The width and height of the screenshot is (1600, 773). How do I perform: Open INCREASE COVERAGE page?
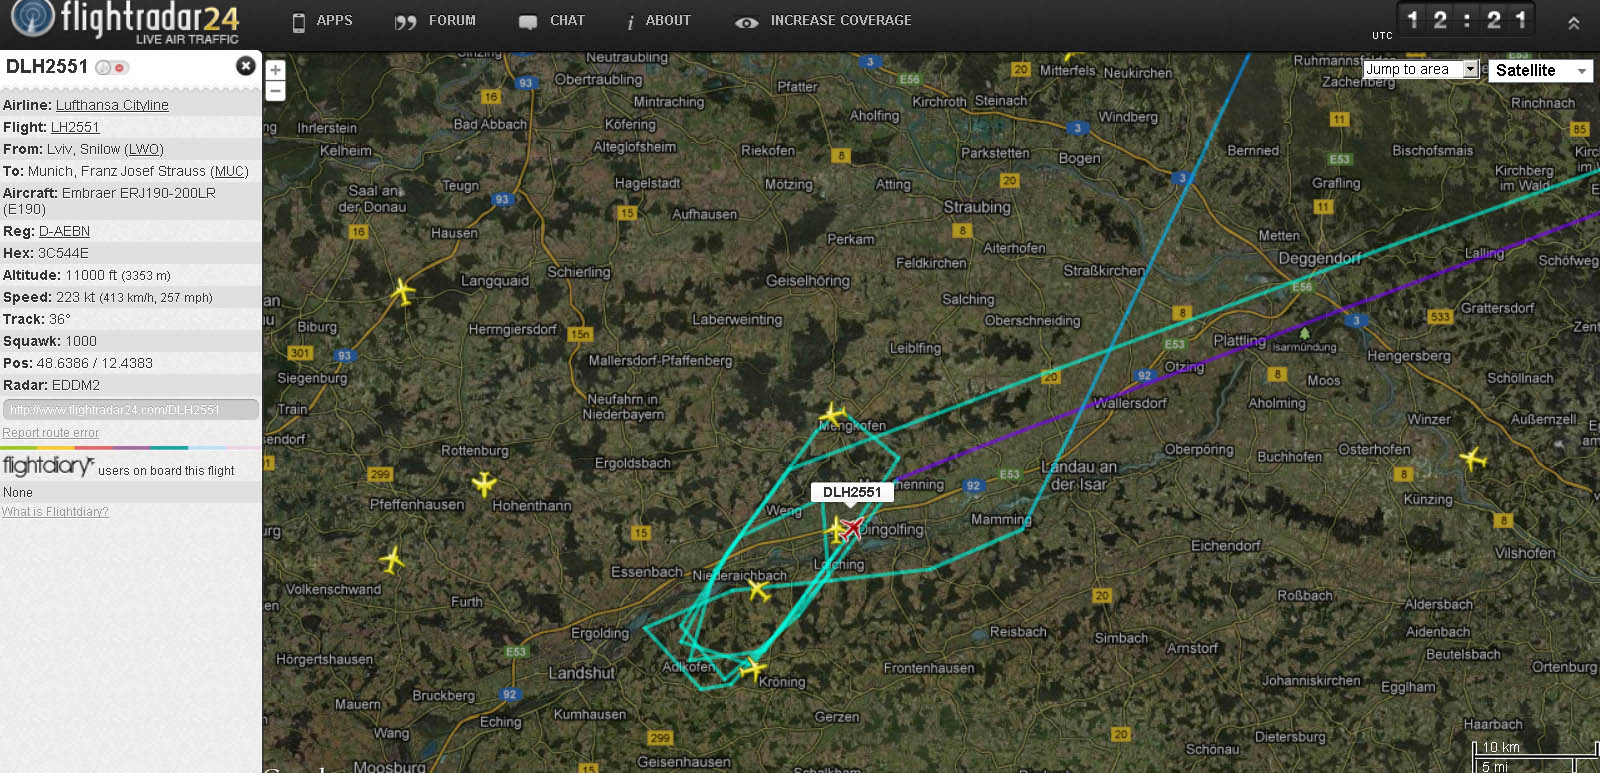[x=823, y=21]
